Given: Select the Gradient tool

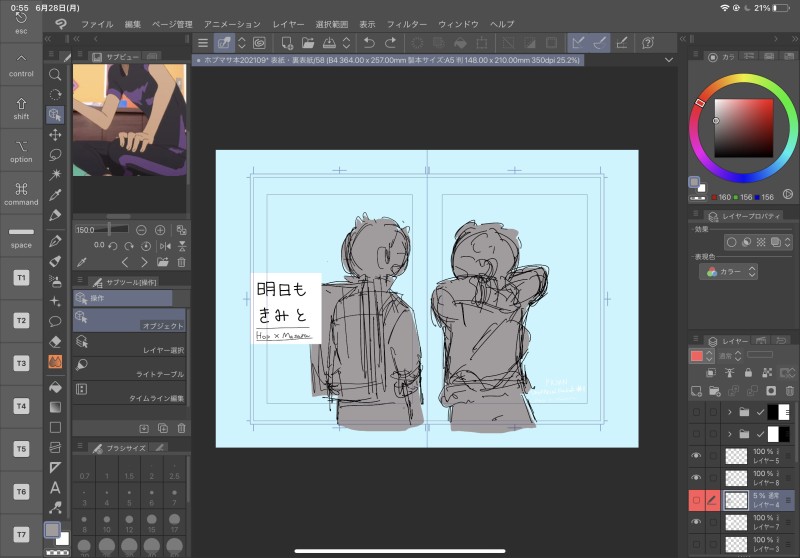Looking at the screenshot, I should [x=55, y=407].
